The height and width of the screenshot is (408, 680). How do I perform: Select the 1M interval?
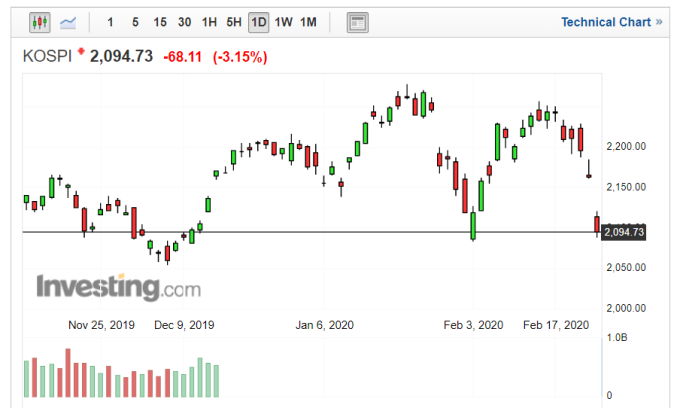308,22
